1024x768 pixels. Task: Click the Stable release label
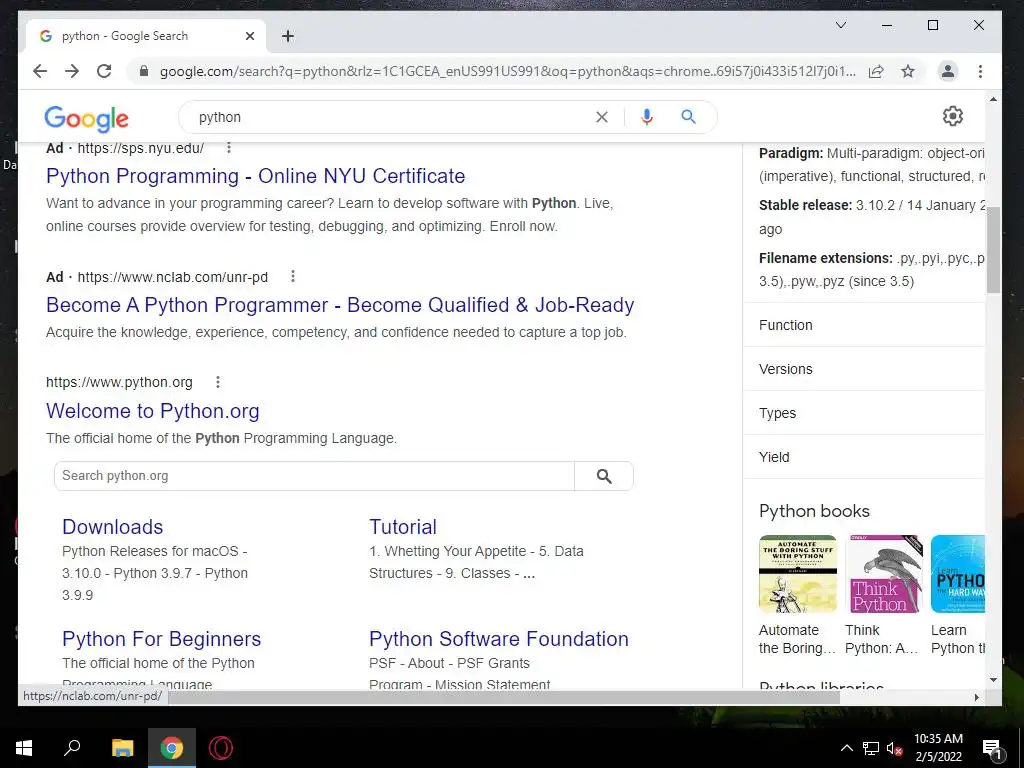click(x=805, y=205)
